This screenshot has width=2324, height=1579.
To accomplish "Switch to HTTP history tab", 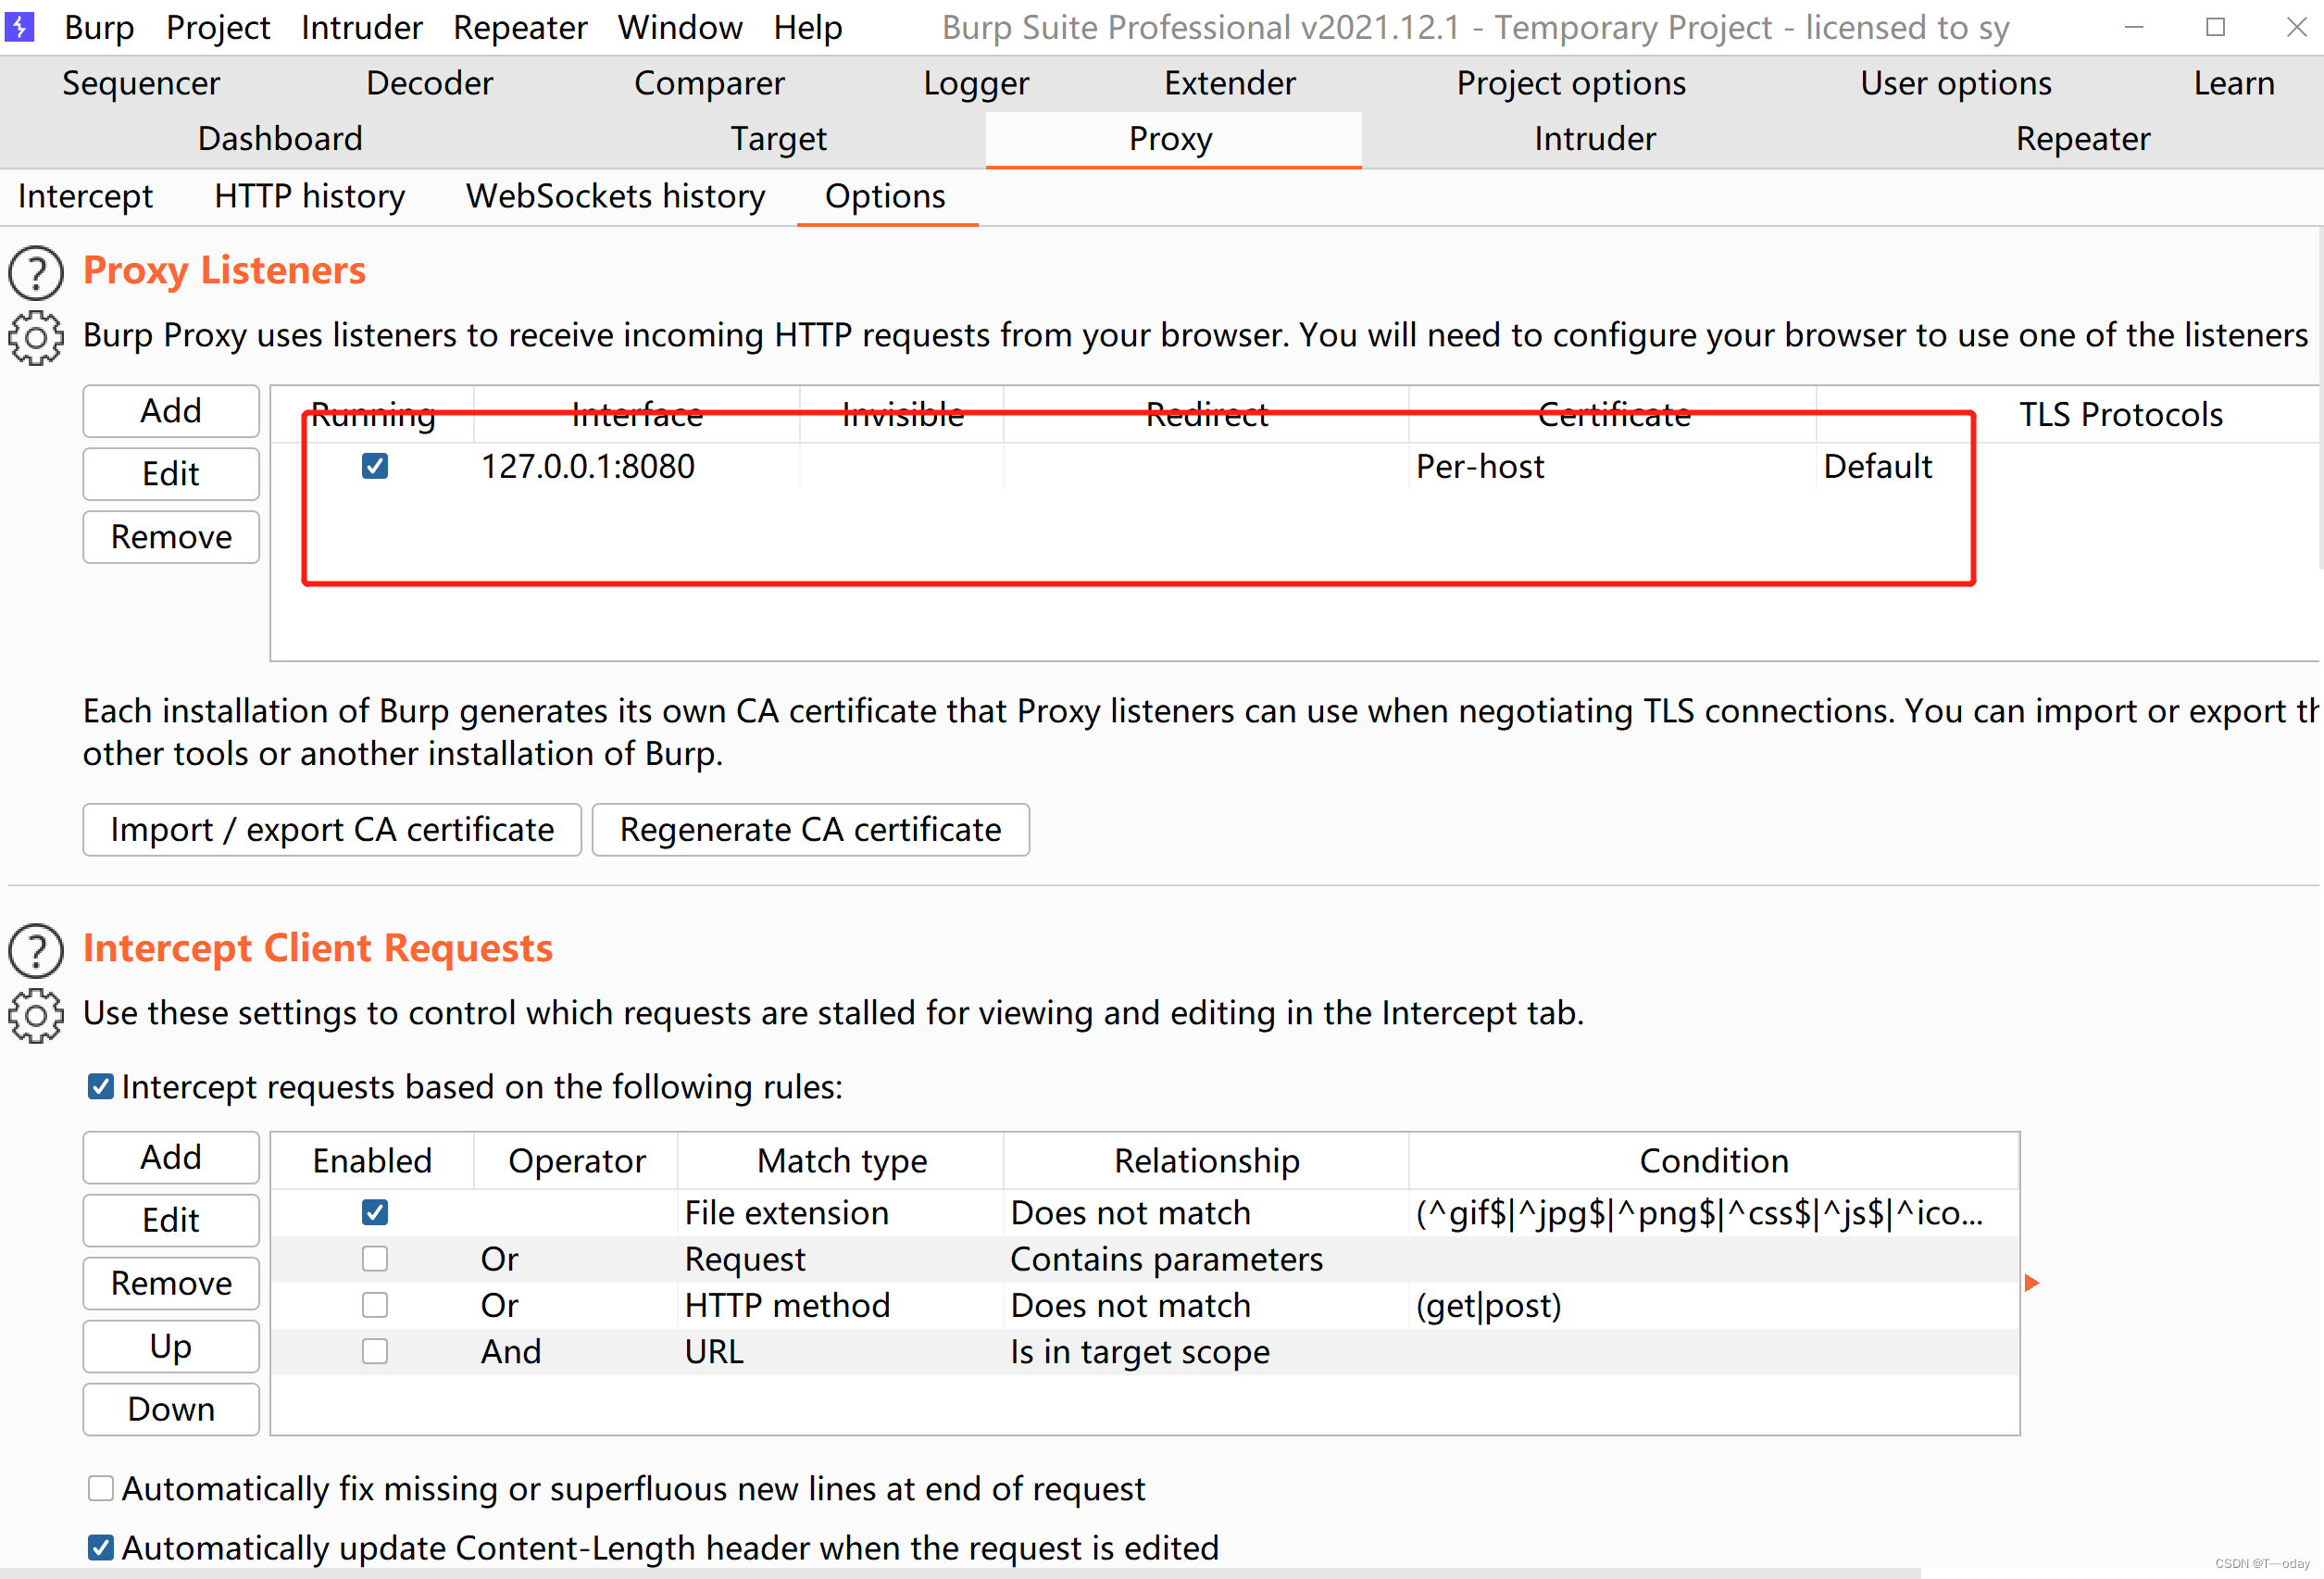I will 309,196.
